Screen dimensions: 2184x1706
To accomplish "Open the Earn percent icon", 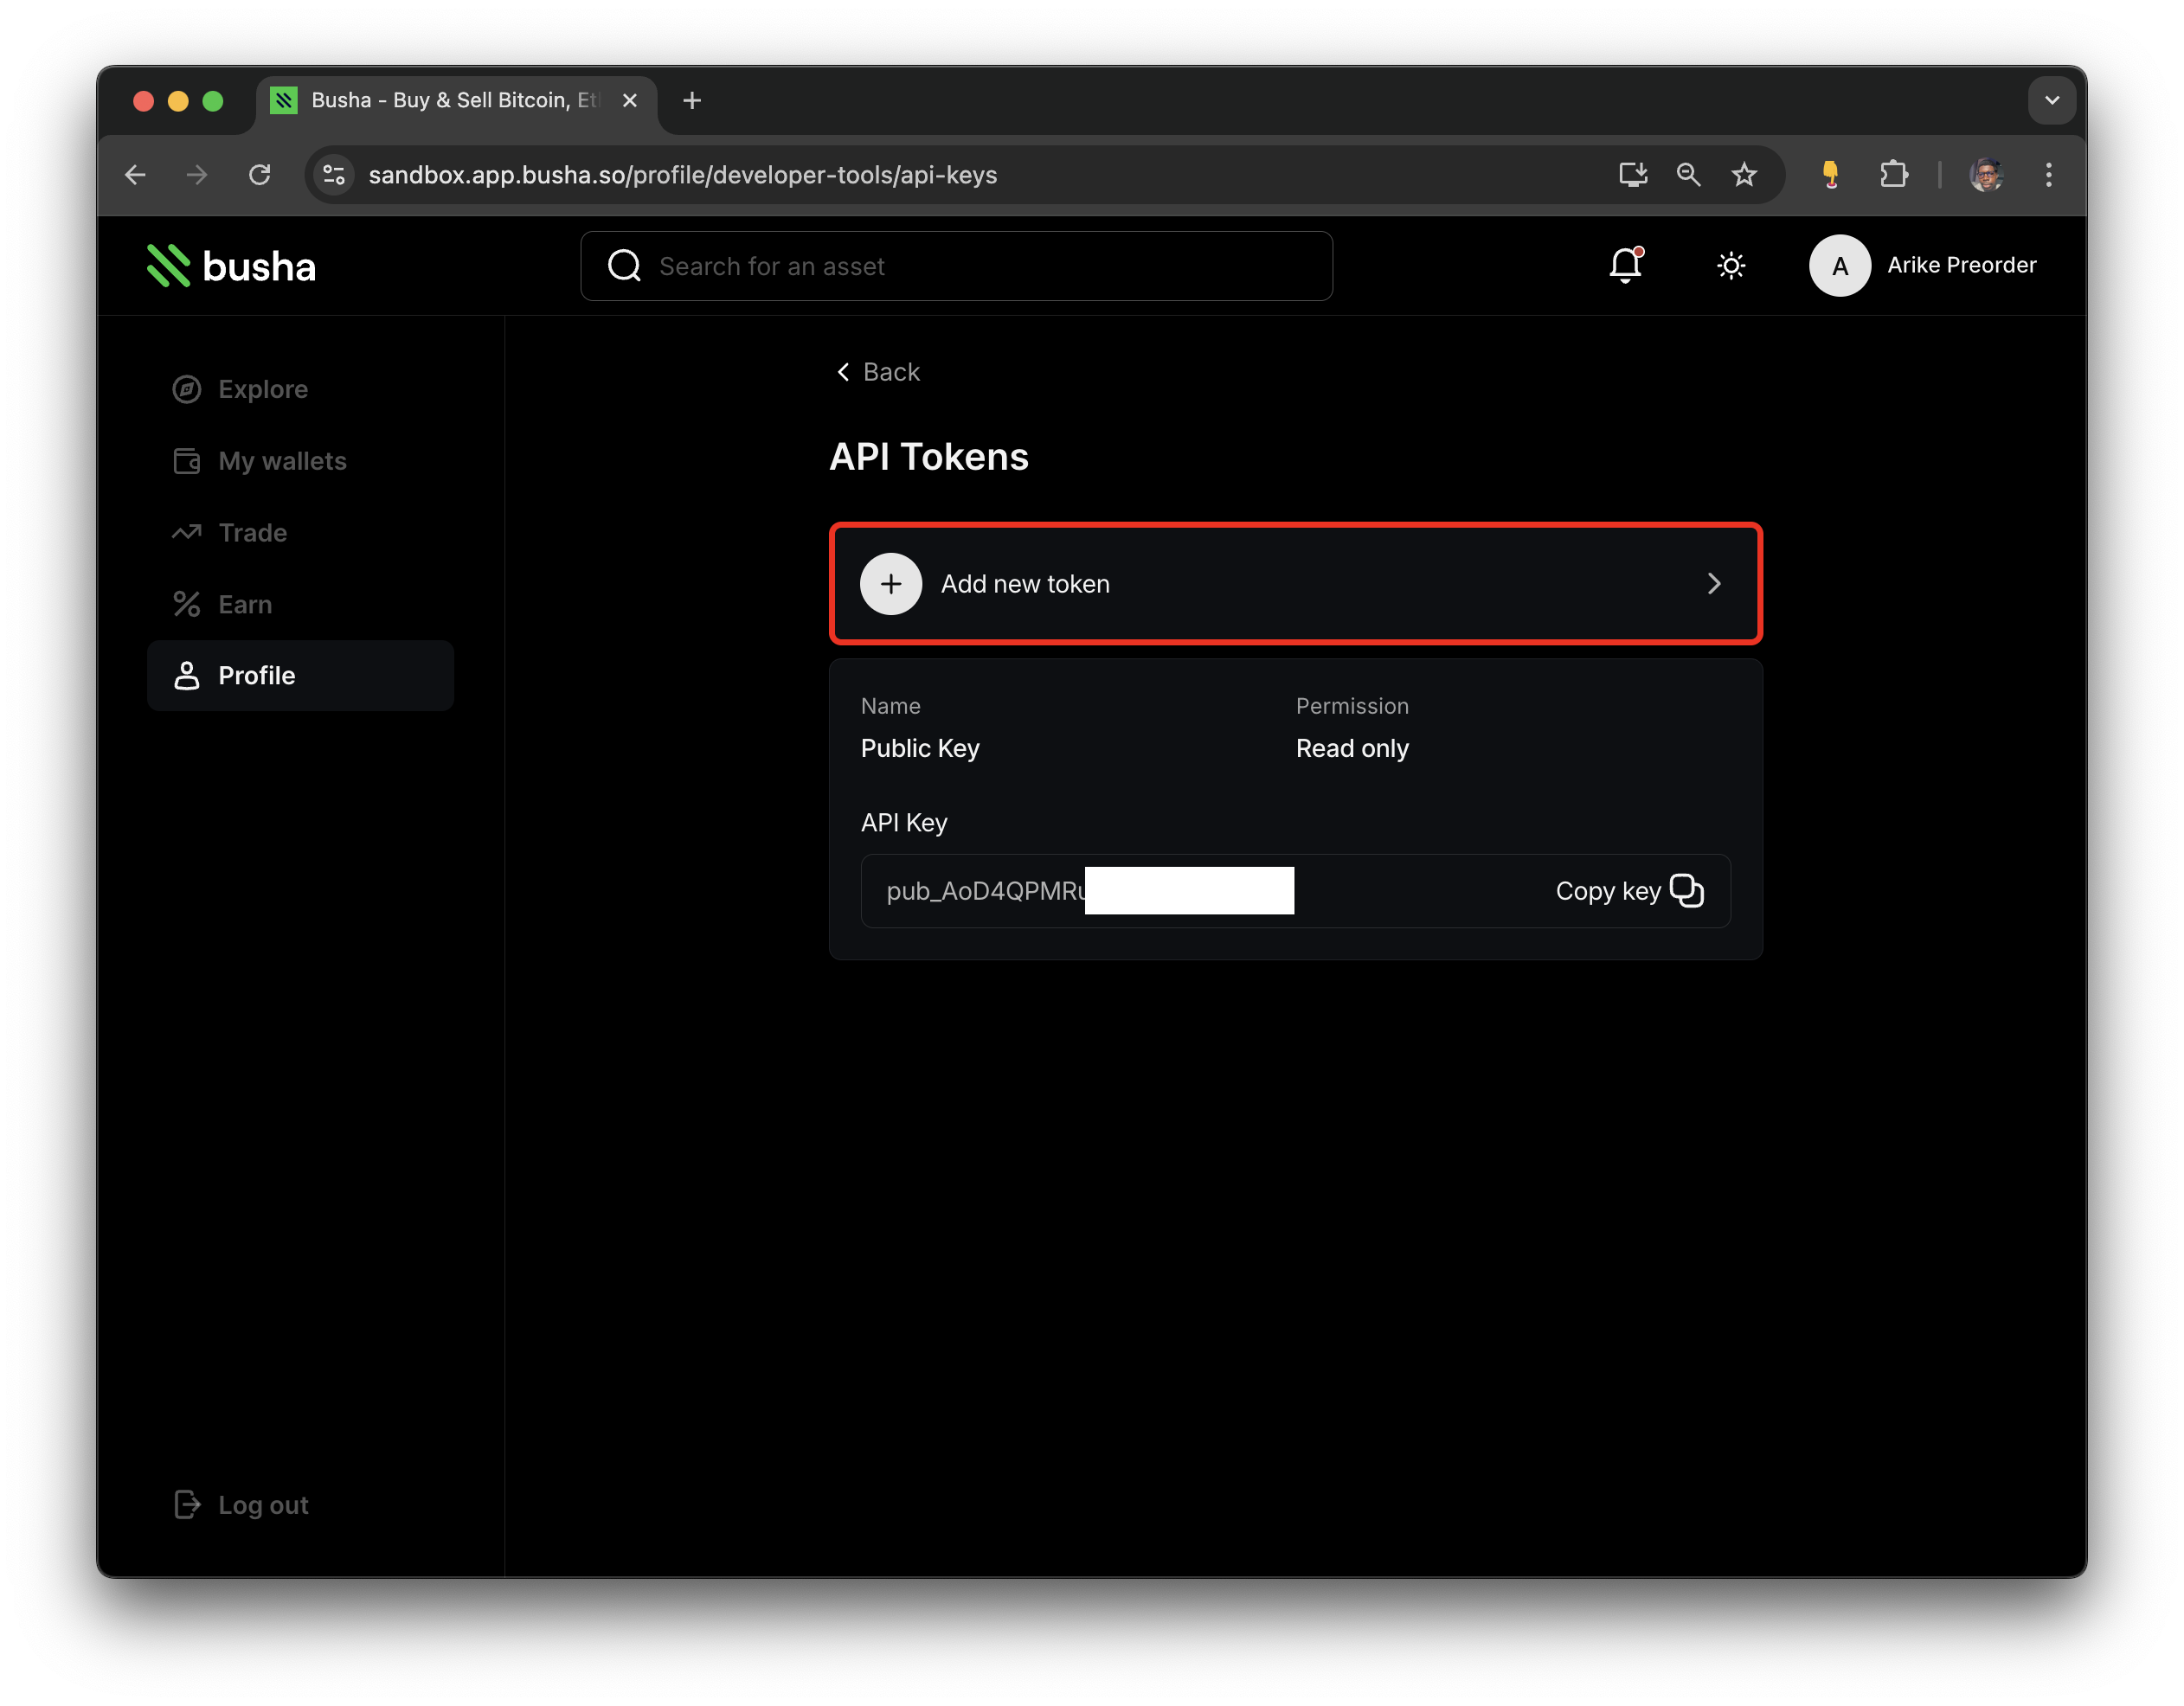I will click(187, 604).
